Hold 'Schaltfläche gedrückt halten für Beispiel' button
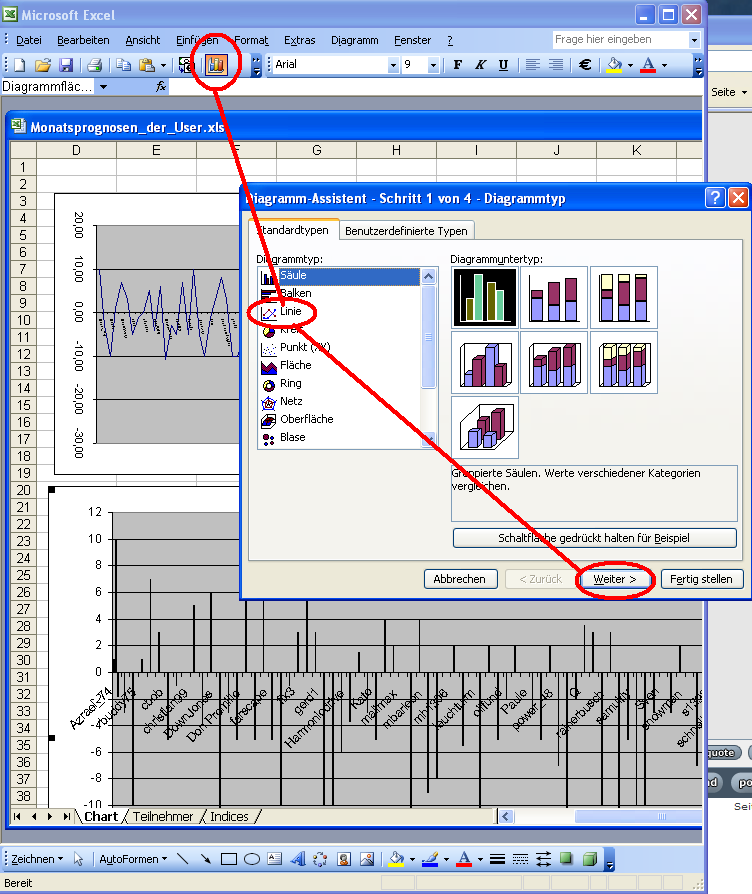 pyautogui.click(x=594, y=538)
